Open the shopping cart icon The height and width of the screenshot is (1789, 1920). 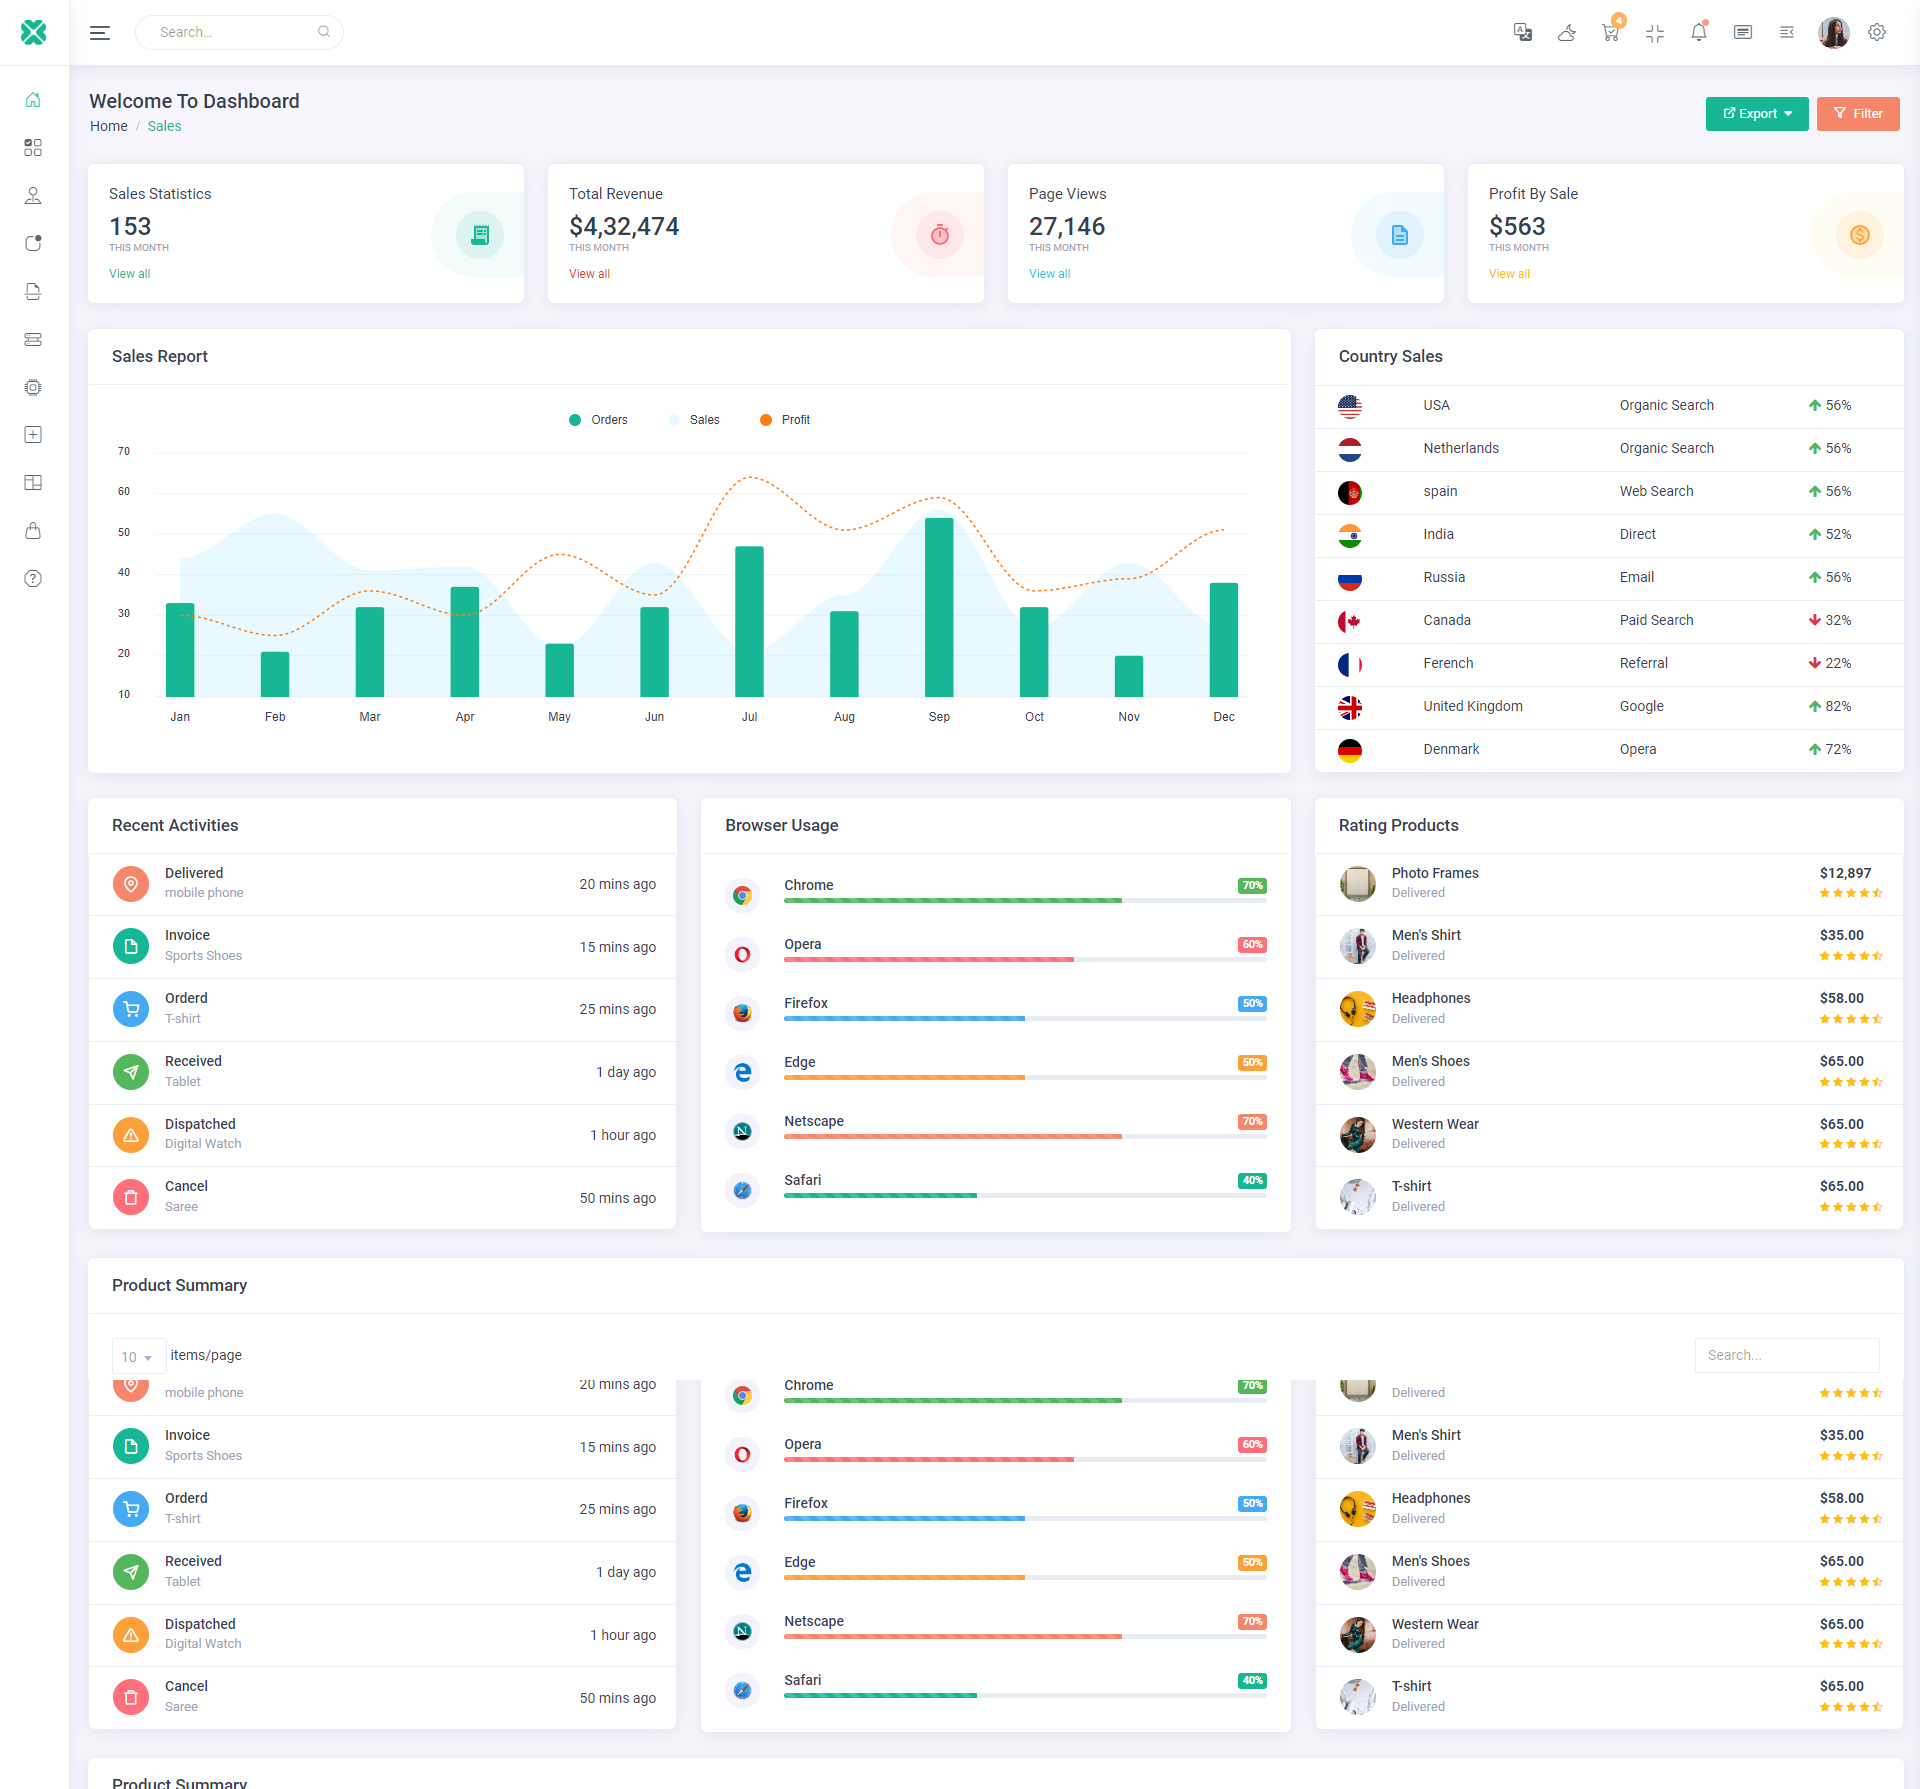[x=1610, y=33]
